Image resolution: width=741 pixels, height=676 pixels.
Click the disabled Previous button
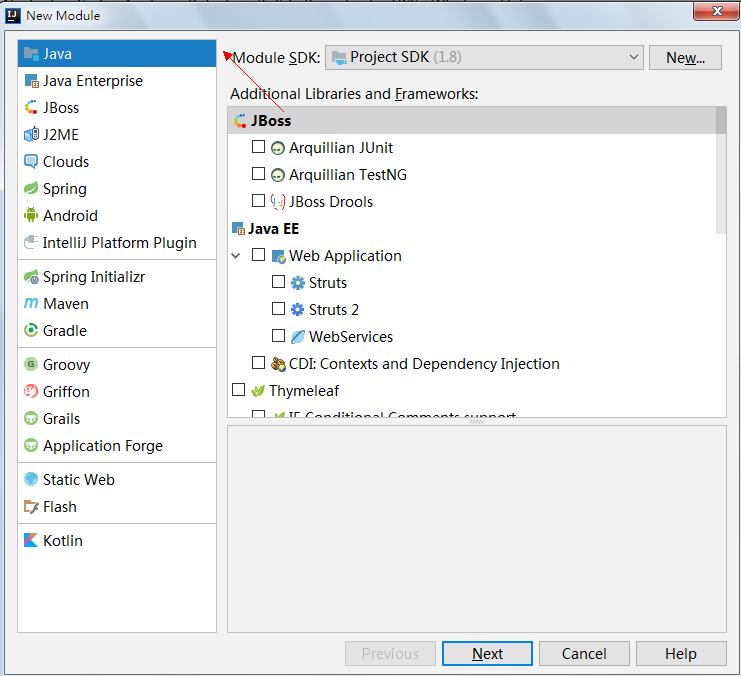(x=390, y=653)
